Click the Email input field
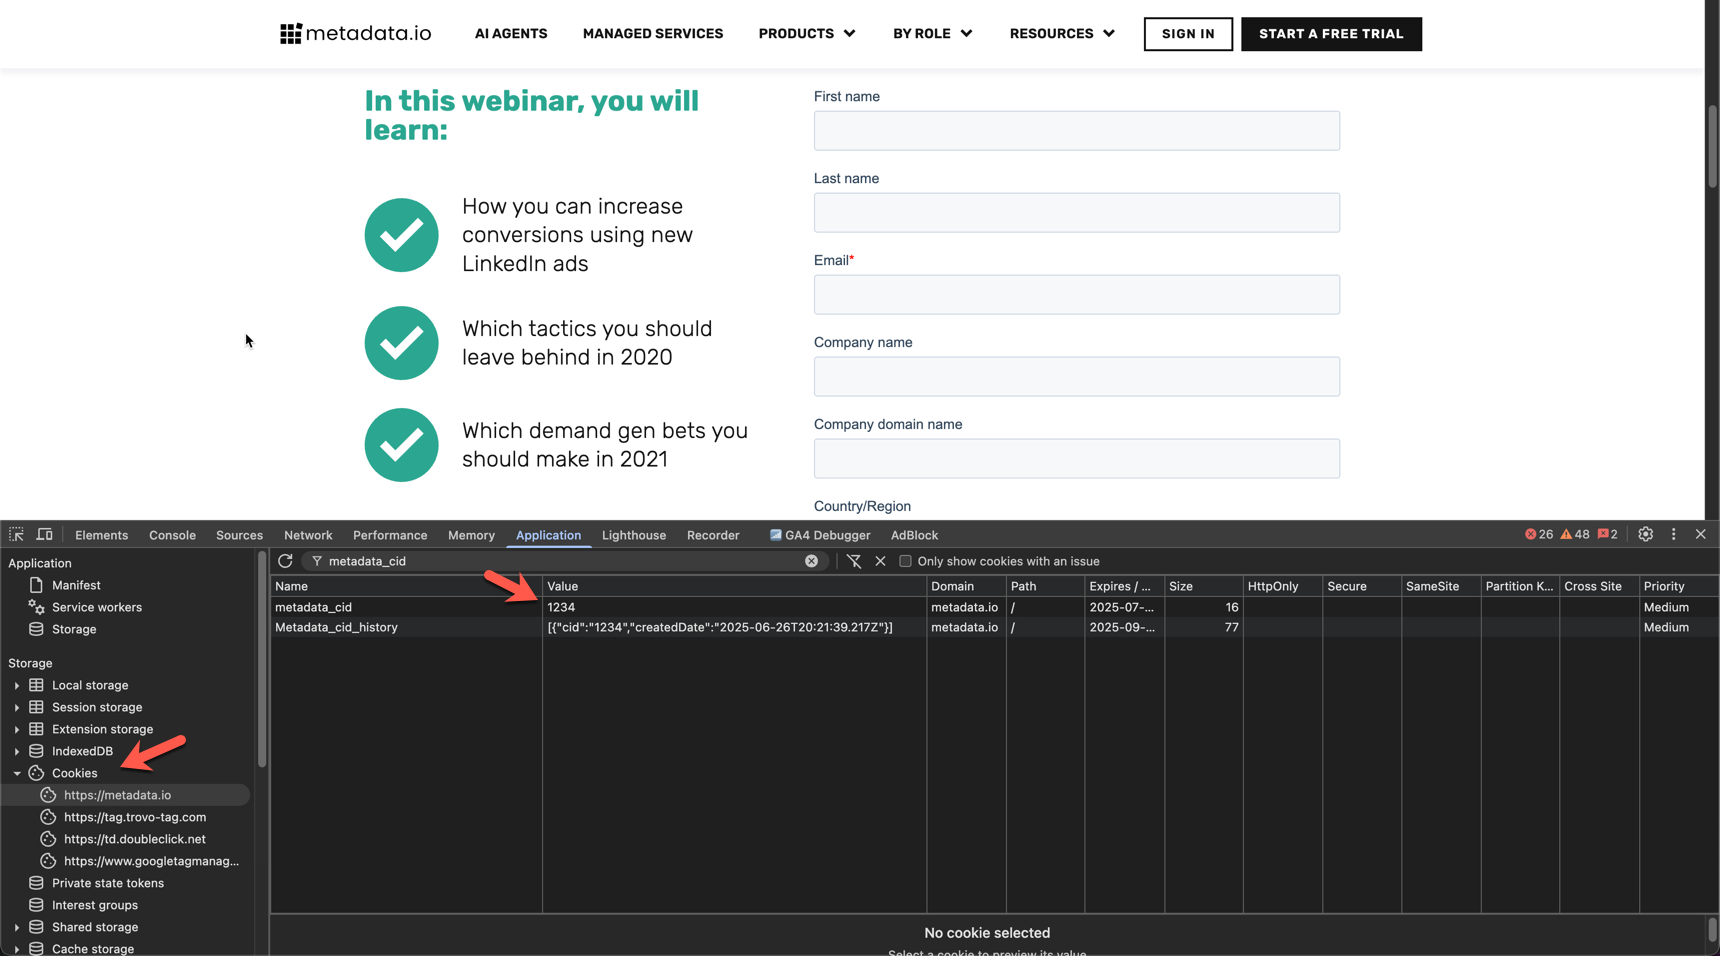The image size is (1720, 956). pyautogui.click(x=1076, y=295)
